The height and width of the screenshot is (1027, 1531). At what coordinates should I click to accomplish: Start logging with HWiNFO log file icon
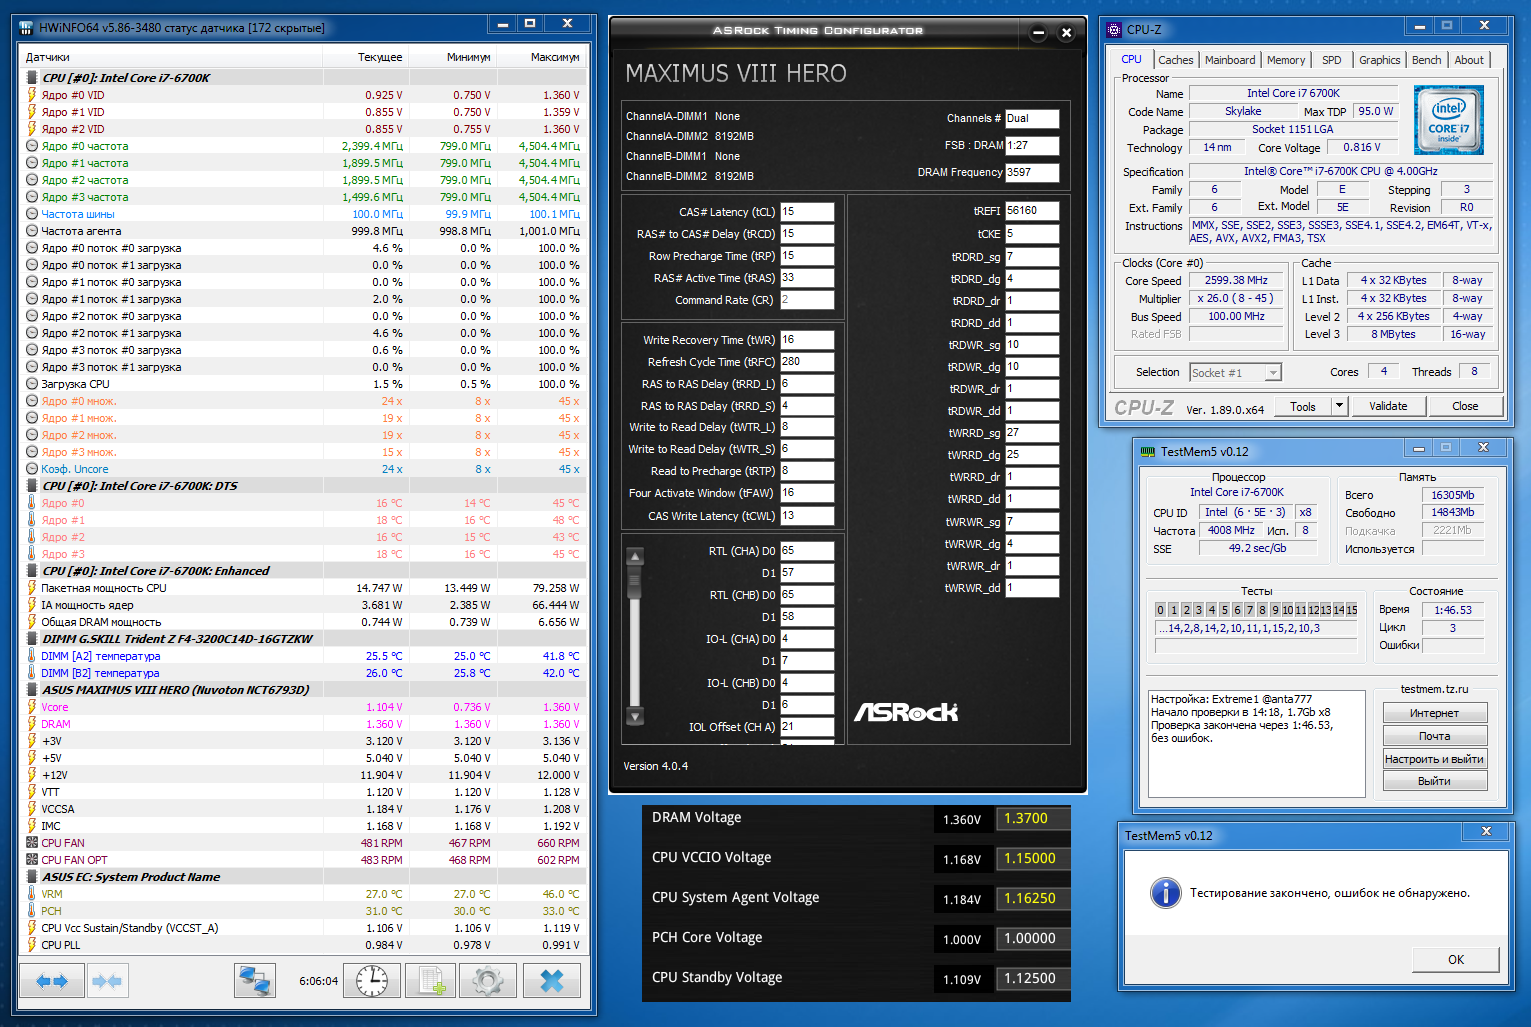click(431, 981)
